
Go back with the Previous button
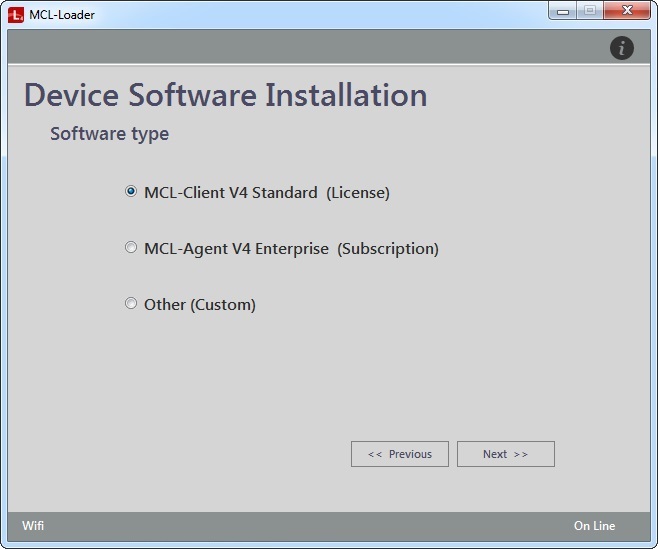click(400, 454)
